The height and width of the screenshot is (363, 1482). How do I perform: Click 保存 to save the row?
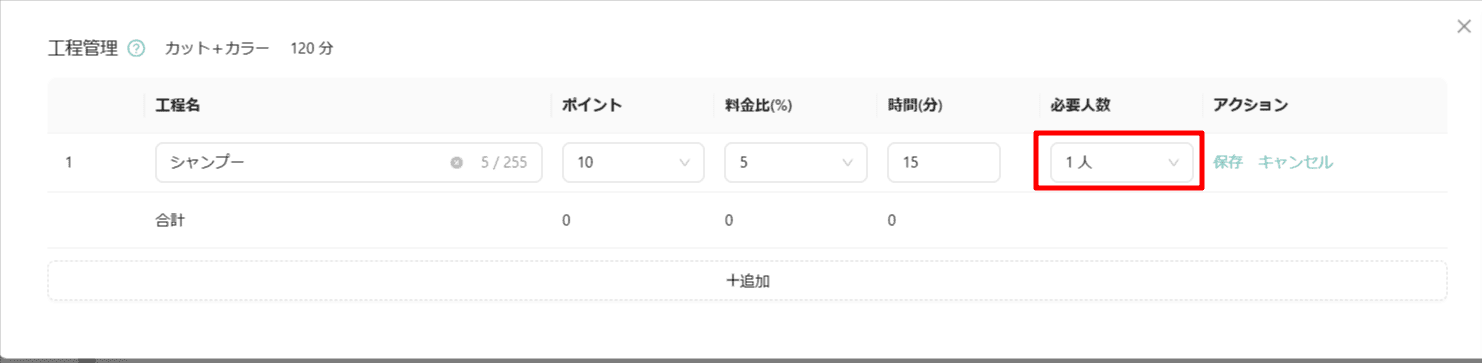tap(1228, 162)
